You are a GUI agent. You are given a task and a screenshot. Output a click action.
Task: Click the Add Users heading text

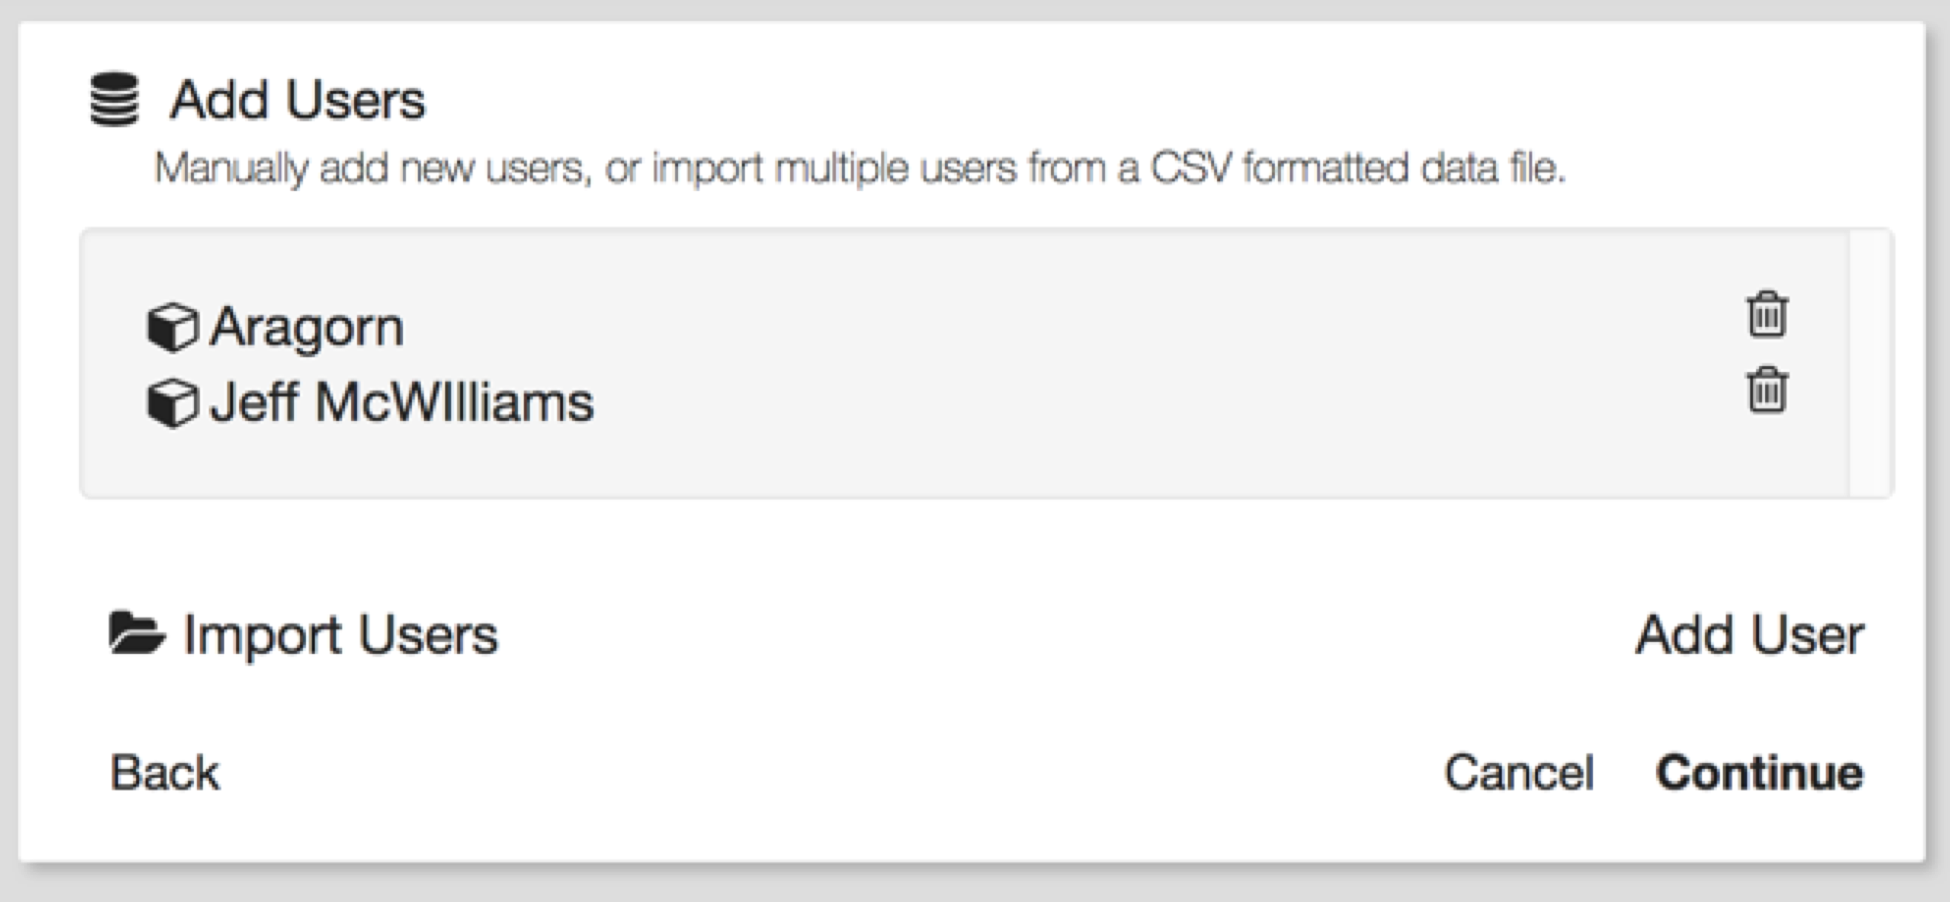pyautogui.click(x=297, y=100)
